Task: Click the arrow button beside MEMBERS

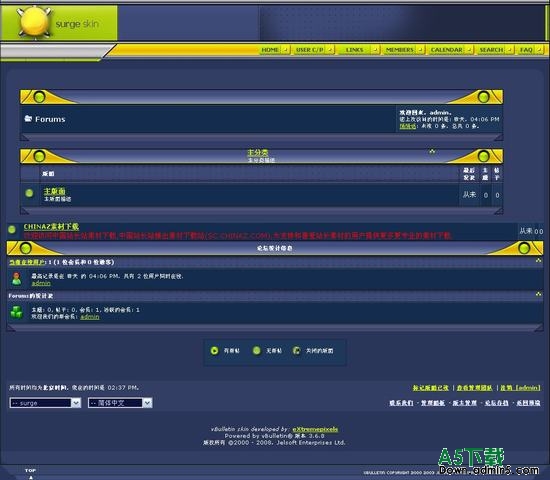Action: pyautogui.click(x=421, y=50)
